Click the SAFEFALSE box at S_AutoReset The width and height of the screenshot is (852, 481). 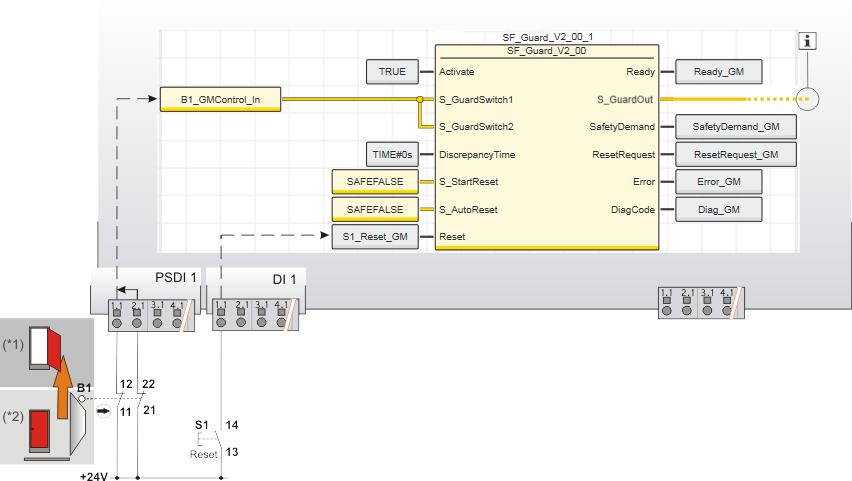[374, 209]
